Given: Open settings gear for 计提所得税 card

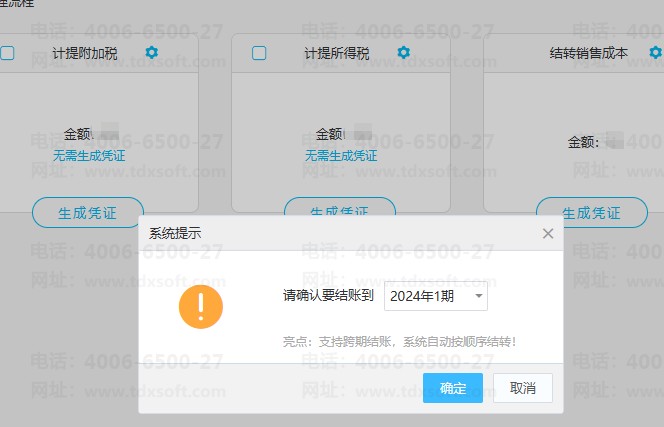Looking at the screenshot, I should coord(403,53).
